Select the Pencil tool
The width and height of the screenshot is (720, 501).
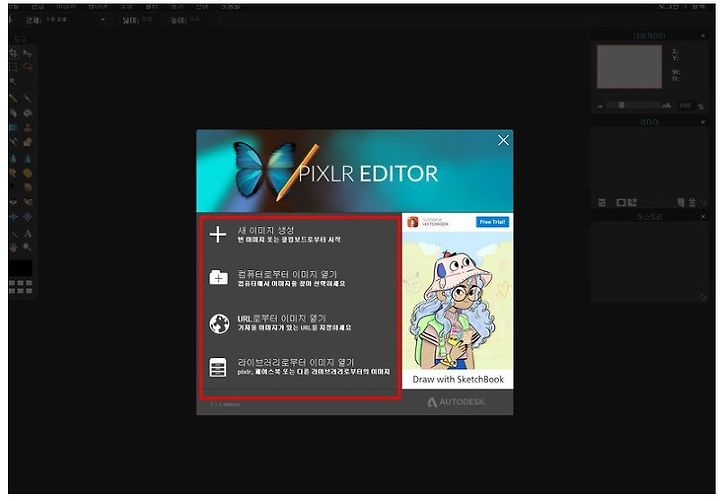click(x=14, y=98)
